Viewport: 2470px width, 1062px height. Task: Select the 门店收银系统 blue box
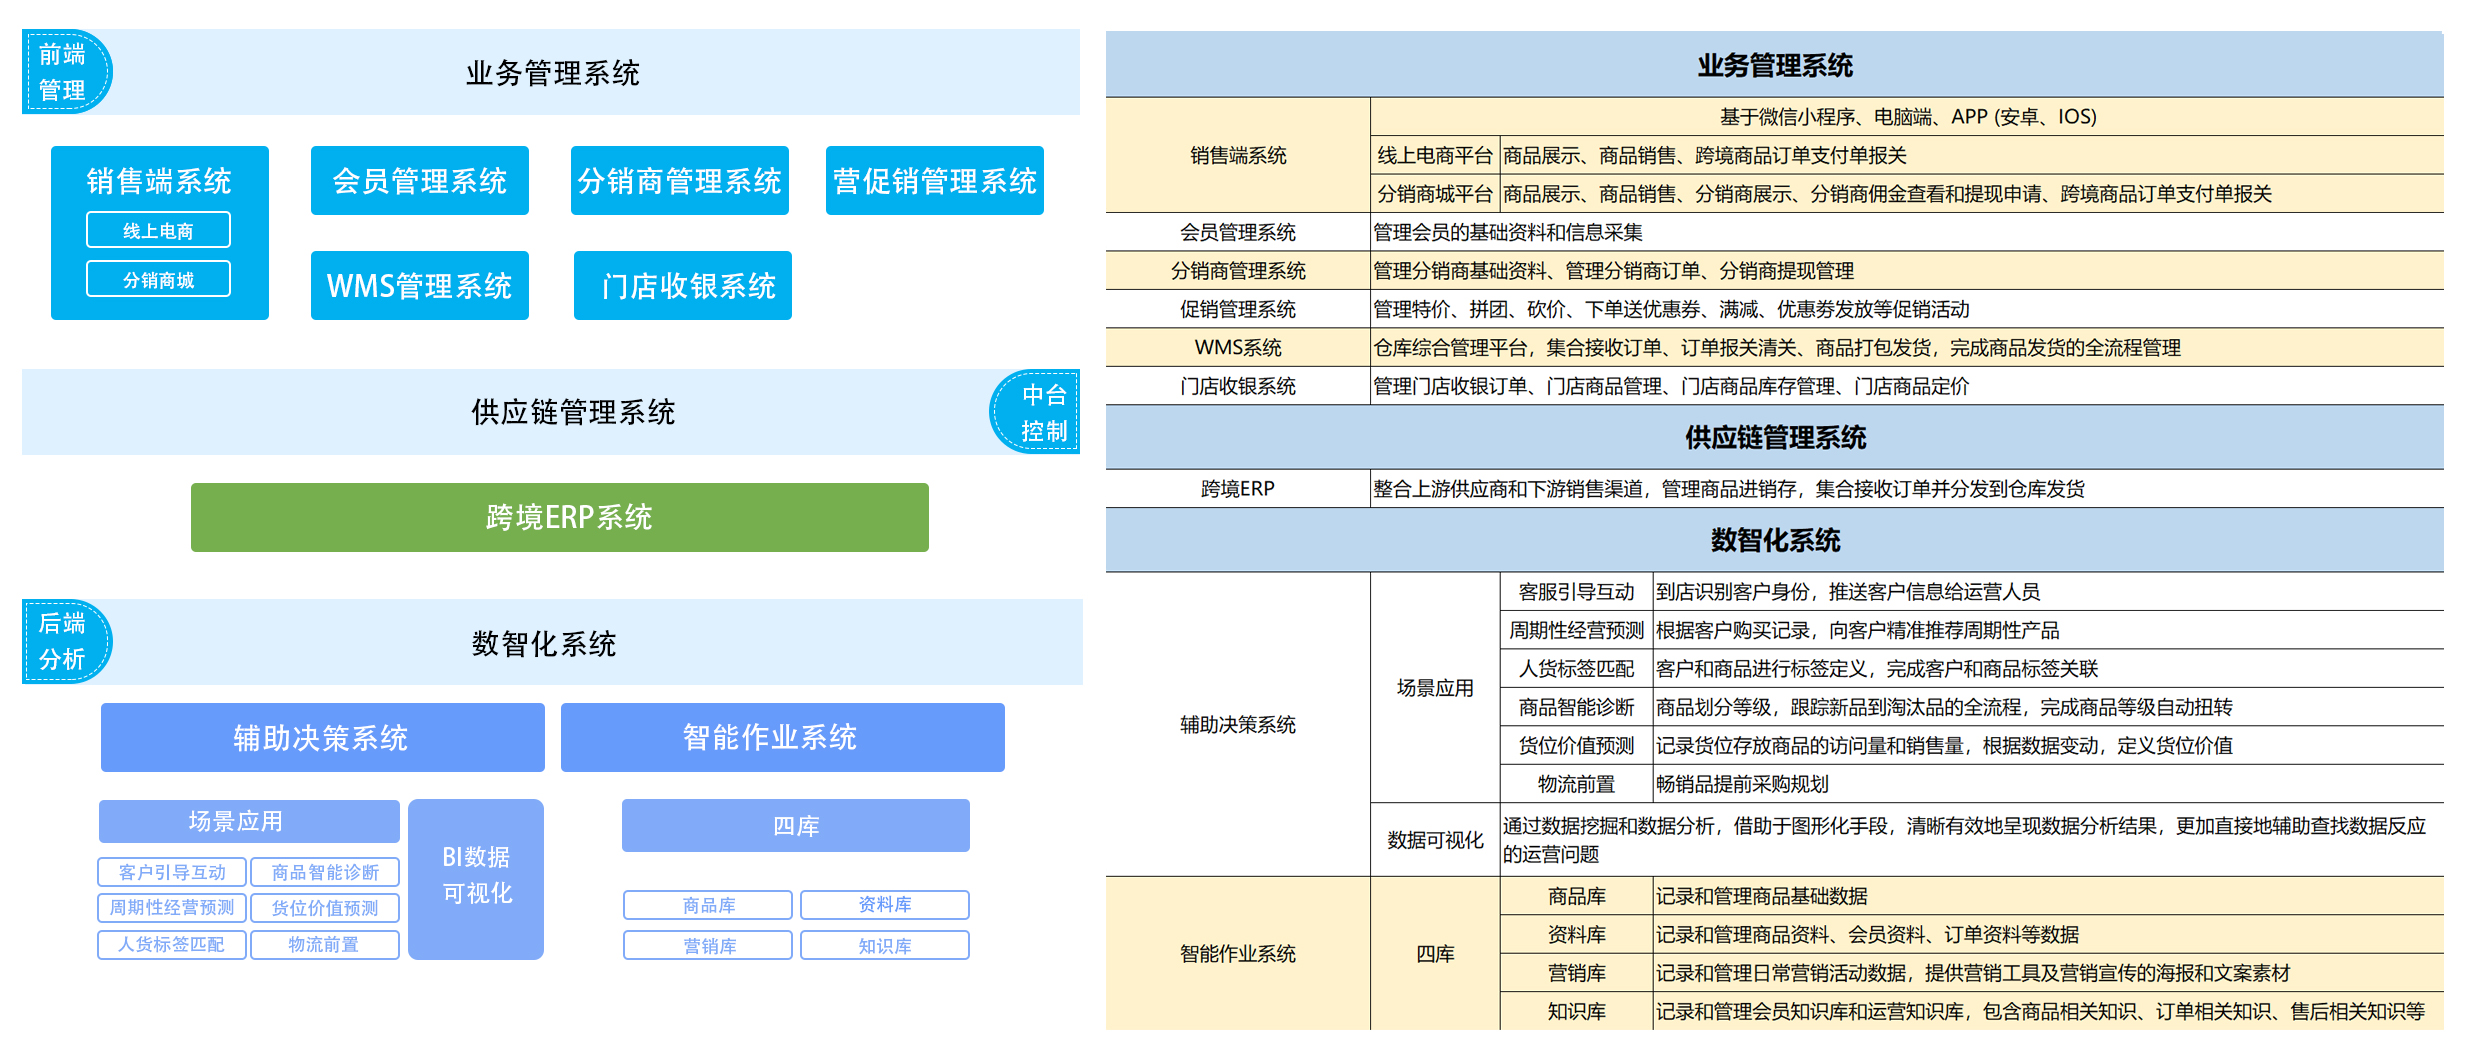(x=682, y=286)
